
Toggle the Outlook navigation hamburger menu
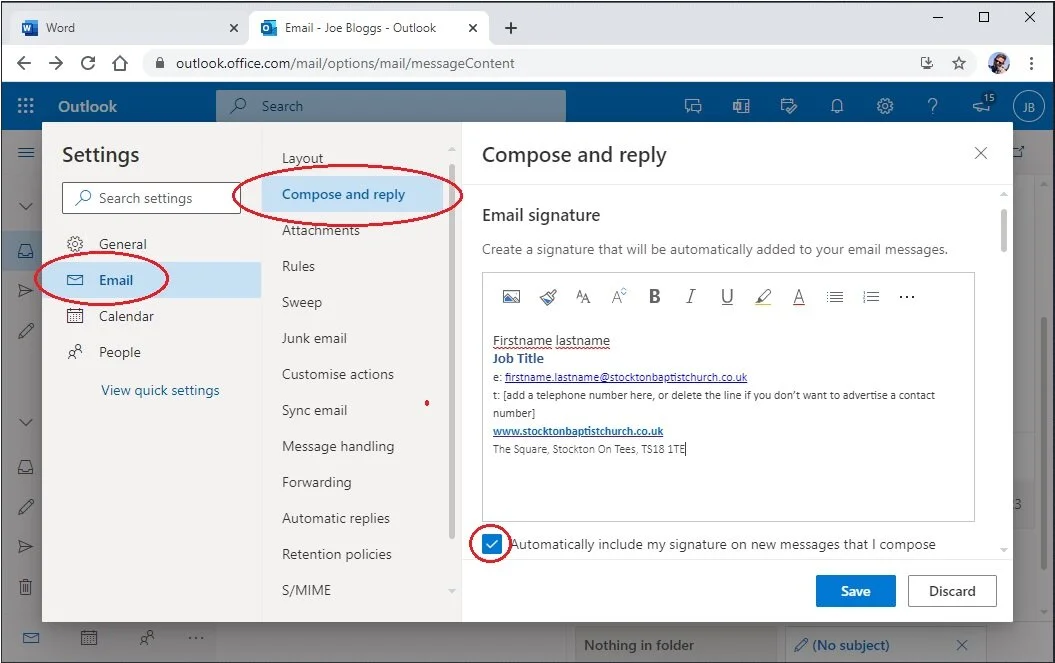pyautogui.click(x=26, y=153)
